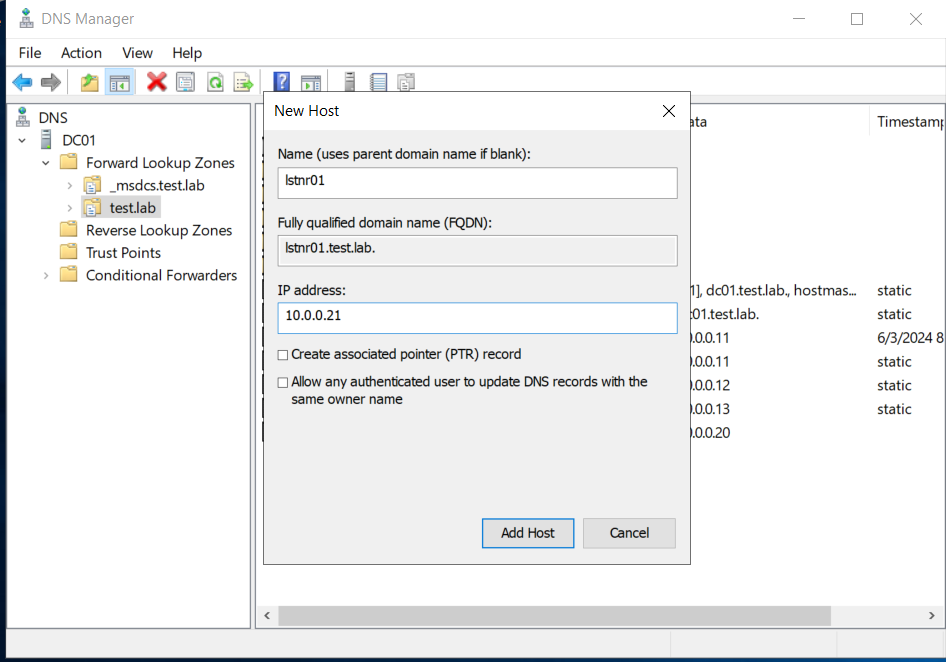The height and width of the screenshot is (662, 946).
Task: Enable Create associated pointer (PTR) record
Action: tap(282, 355)
